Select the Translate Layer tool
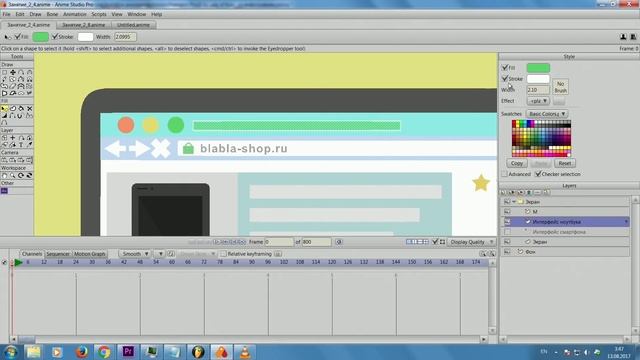This screenshot has height=360, width=640. (x=13, y=138)
